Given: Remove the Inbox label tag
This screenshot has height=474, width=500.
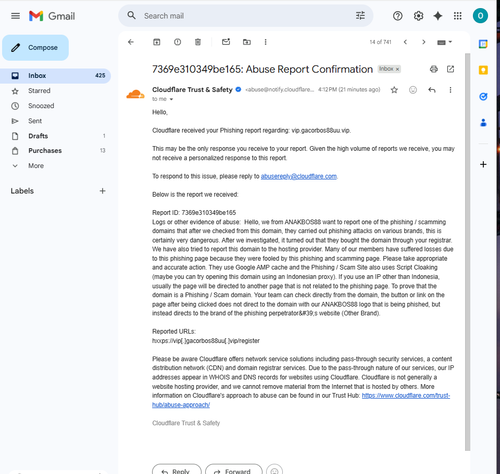Looking at the screenshot, I should 397,69.
